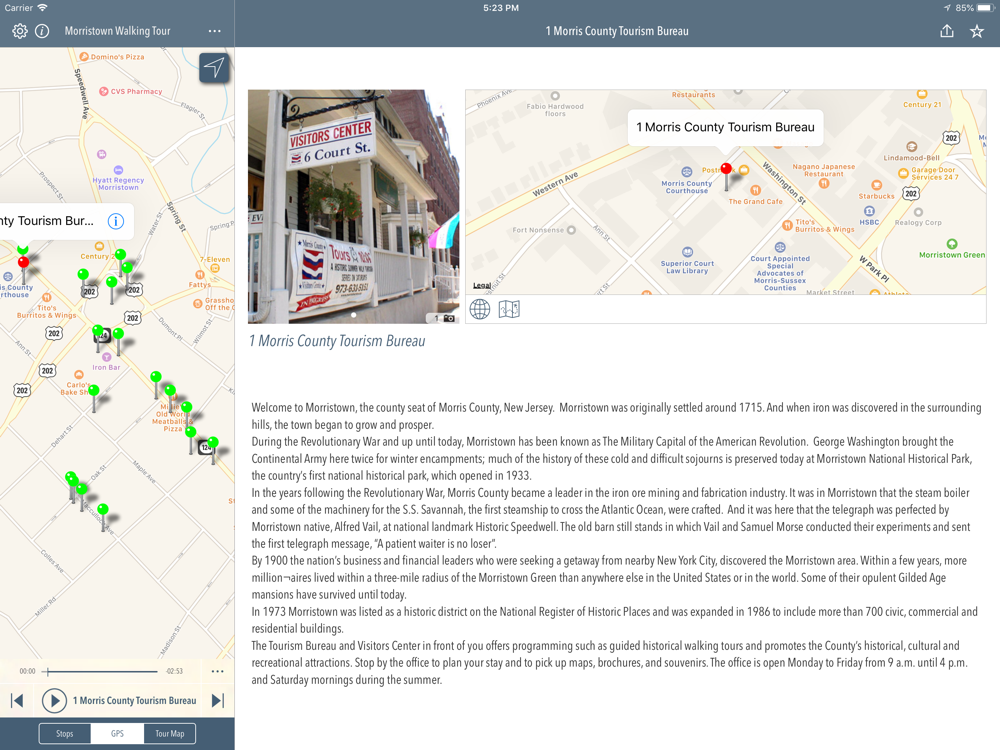Tap the Fort Nonsense marker

click(x=571, y=230)
